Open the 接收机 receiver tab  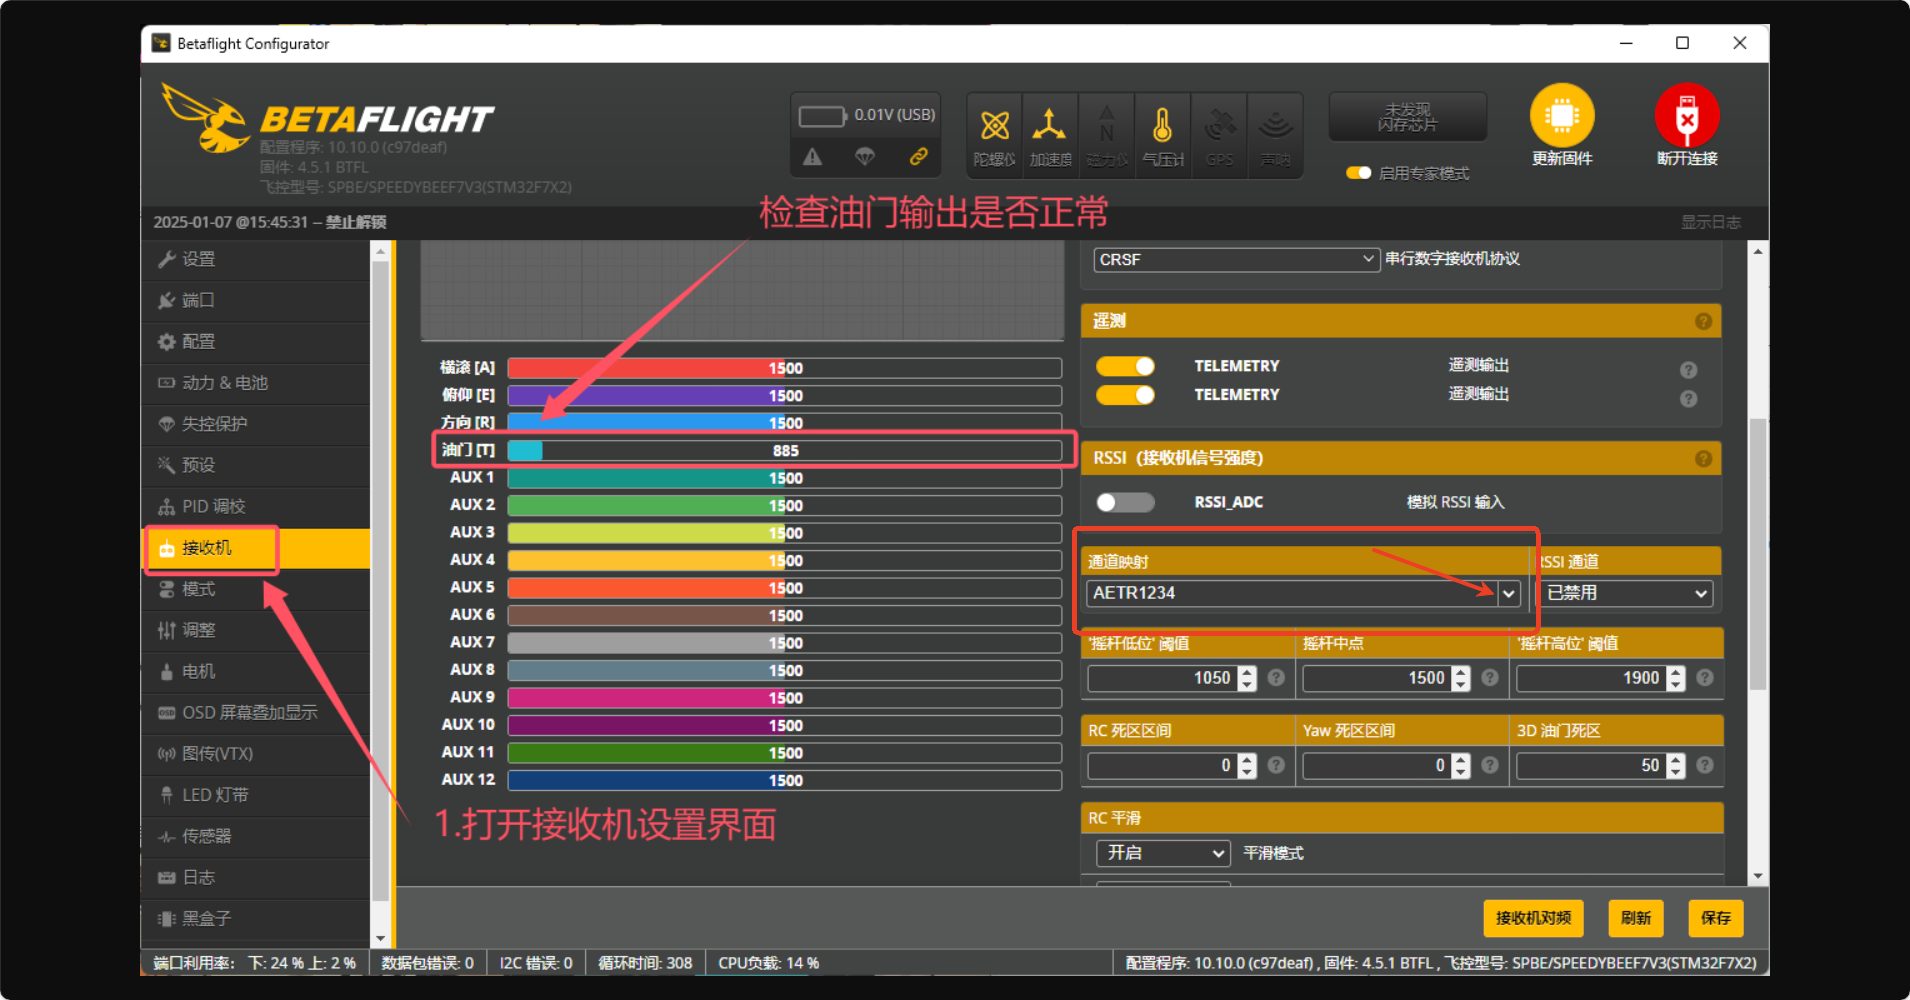(257, 548)
